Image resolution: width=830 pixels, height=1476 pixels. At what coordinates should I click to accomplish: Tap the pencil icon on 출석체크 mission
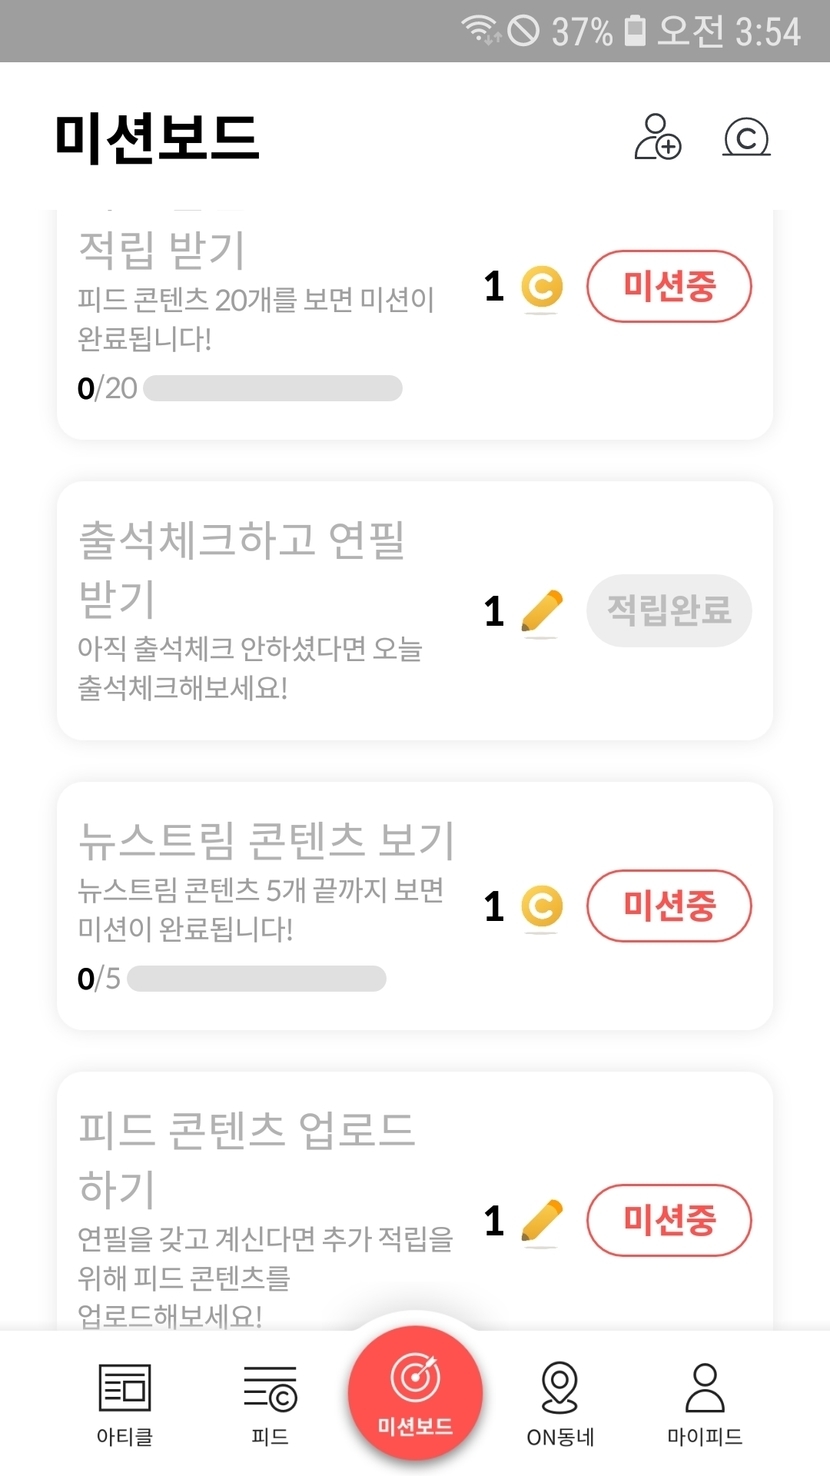click(541, 611)
